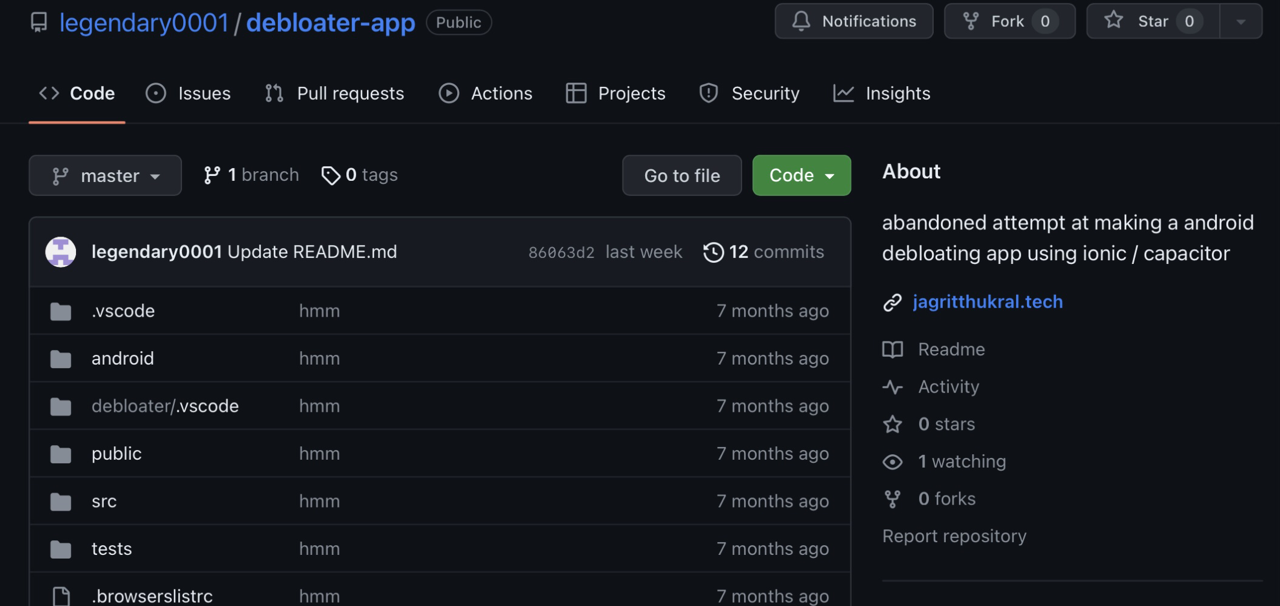Click the fork icon beside 0 forks
This screenshot has height=606, width=1280.
(892, 499)
